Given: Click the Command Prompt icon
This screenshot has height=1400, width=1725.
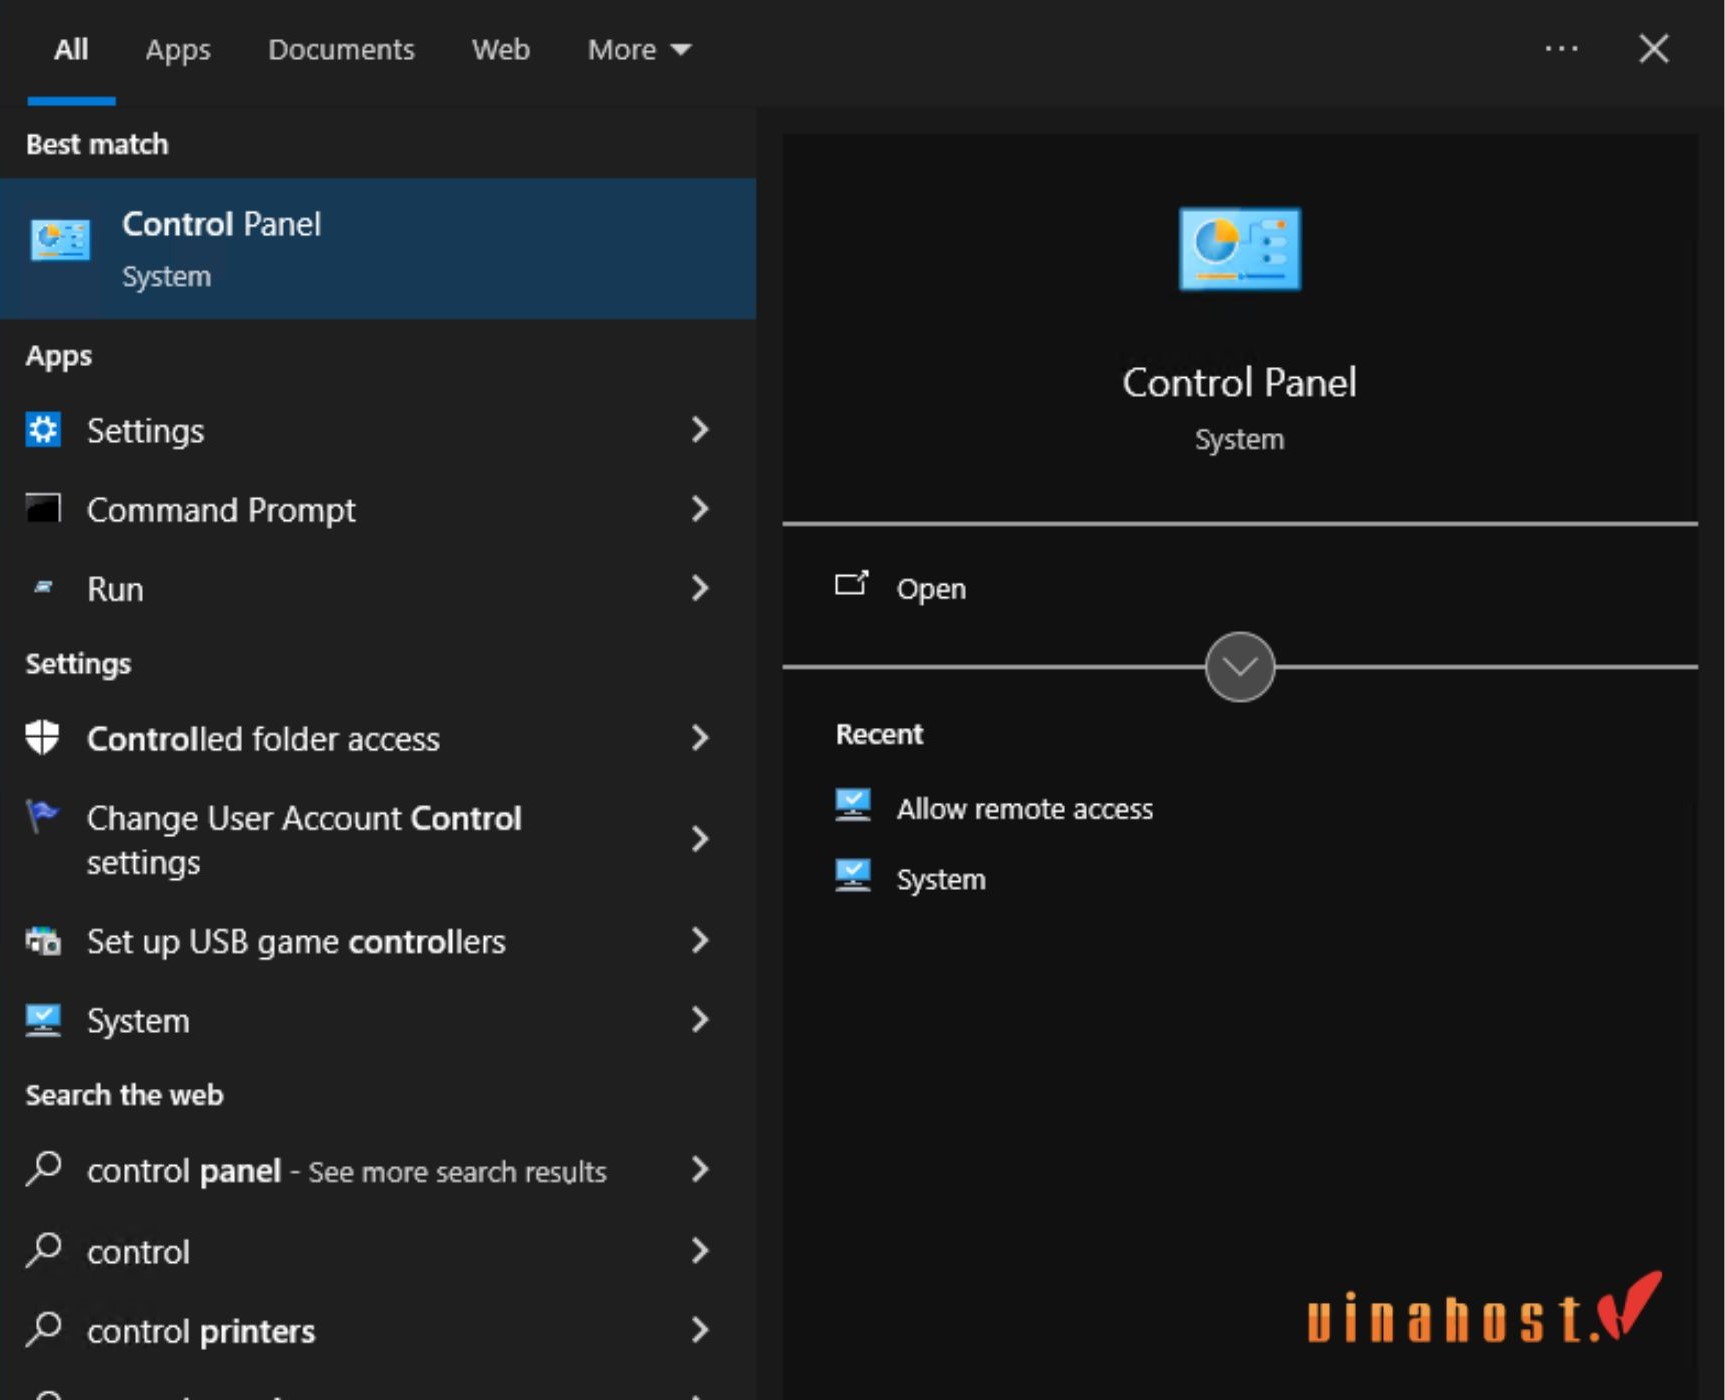Looking at the screenshot, I should coord(43,508).
